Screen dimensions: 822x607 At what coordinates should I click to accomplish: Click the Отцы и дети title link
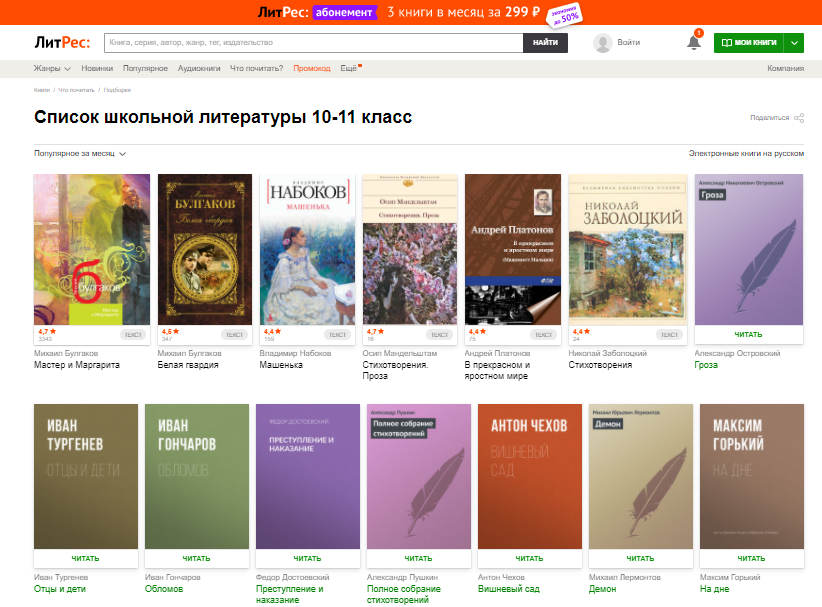coord(60,589)
